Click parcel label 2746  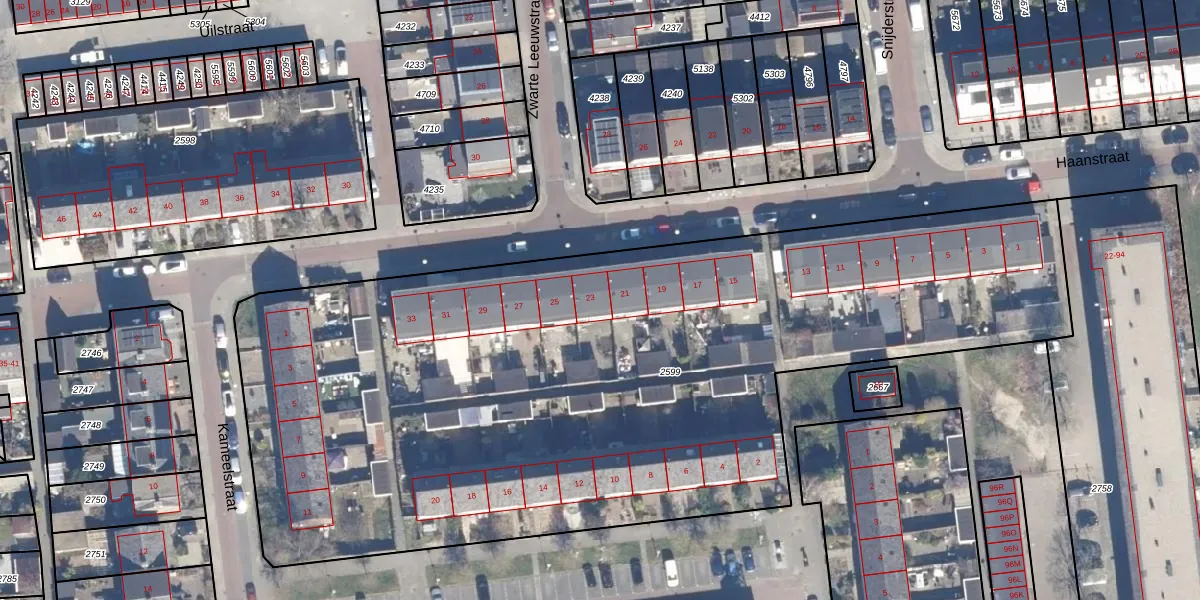92,353
